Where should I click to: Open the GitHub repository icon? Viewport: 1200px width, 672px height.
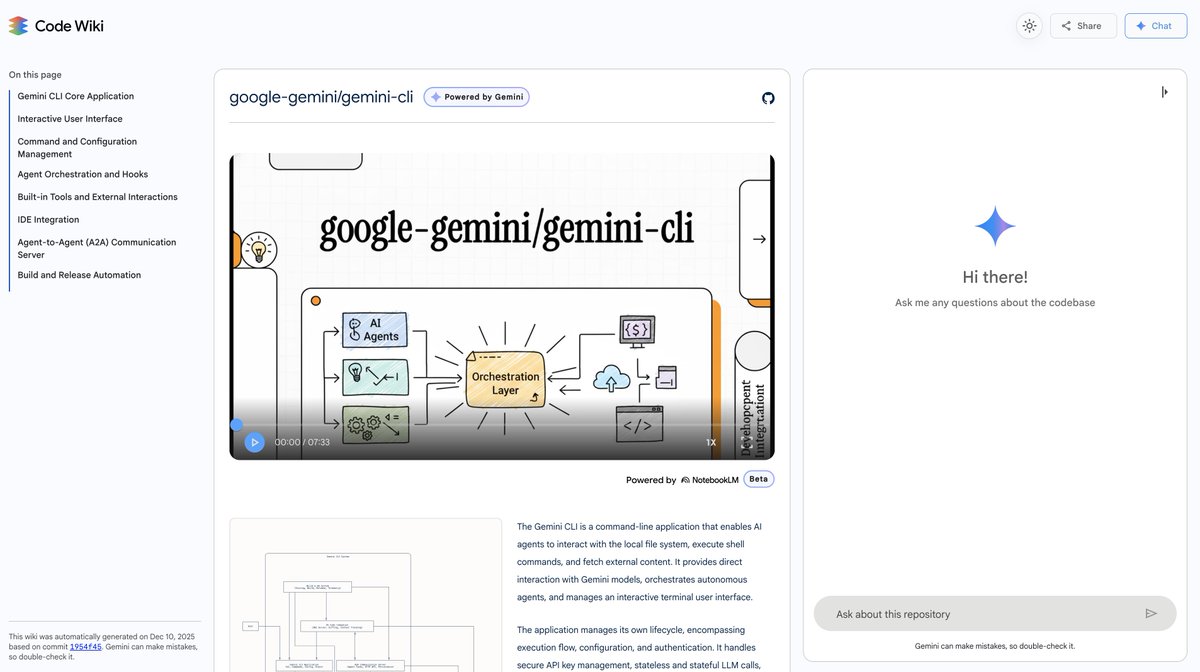(x=768, y=98)
